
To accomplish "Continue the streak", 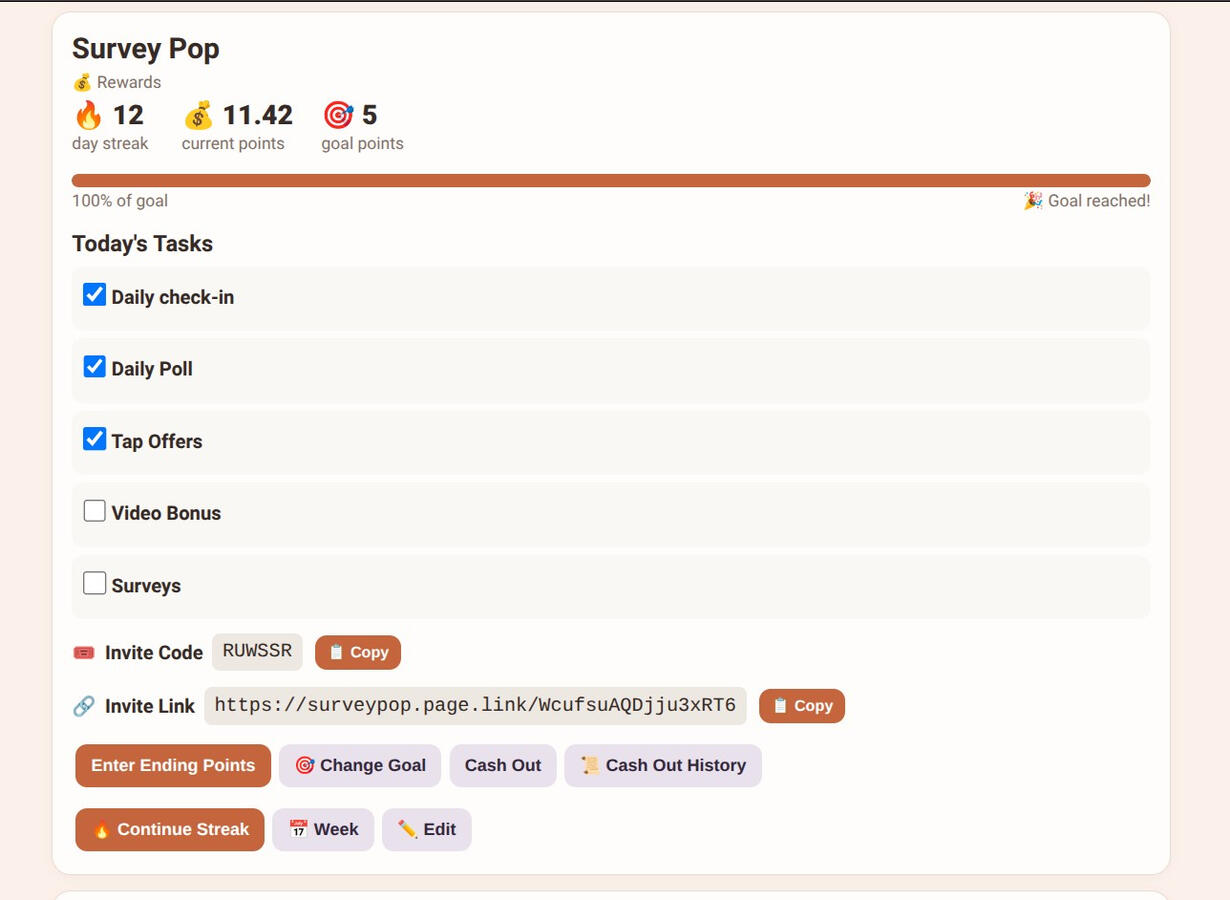I will [x=170, y=830].
